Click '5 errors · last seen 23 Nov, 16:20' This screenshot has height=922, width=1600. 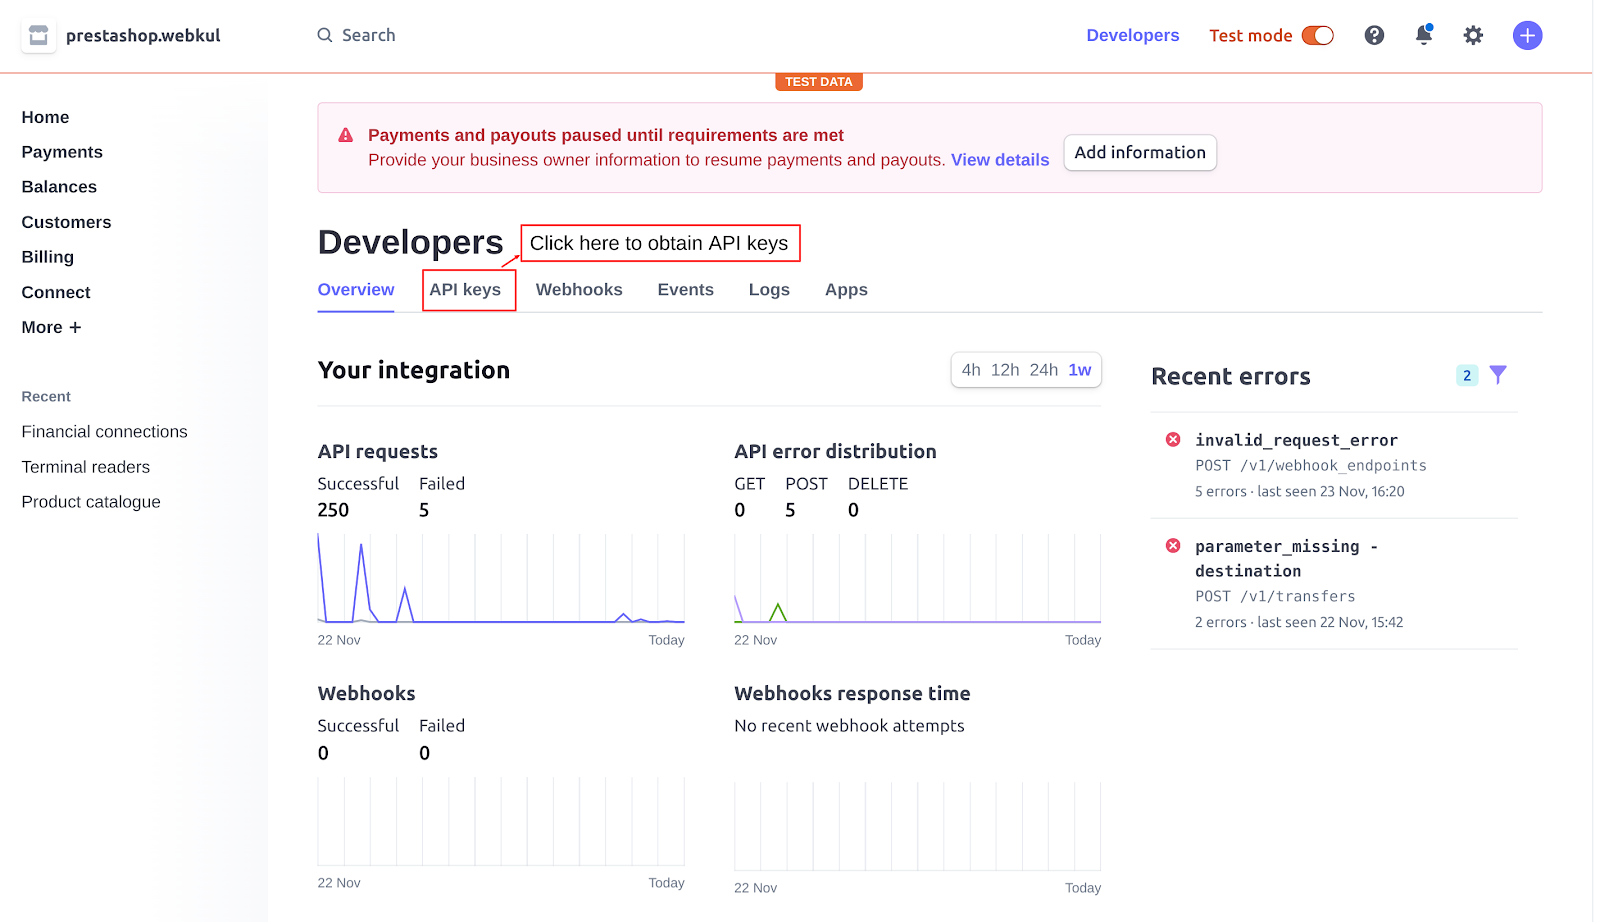coord(1299,492)
